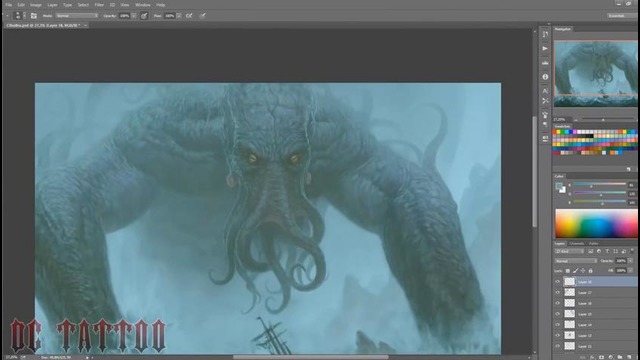Hide Layer 36 with eye icon
This screenshot has width=640, height=360.
[x=558, y=303]
